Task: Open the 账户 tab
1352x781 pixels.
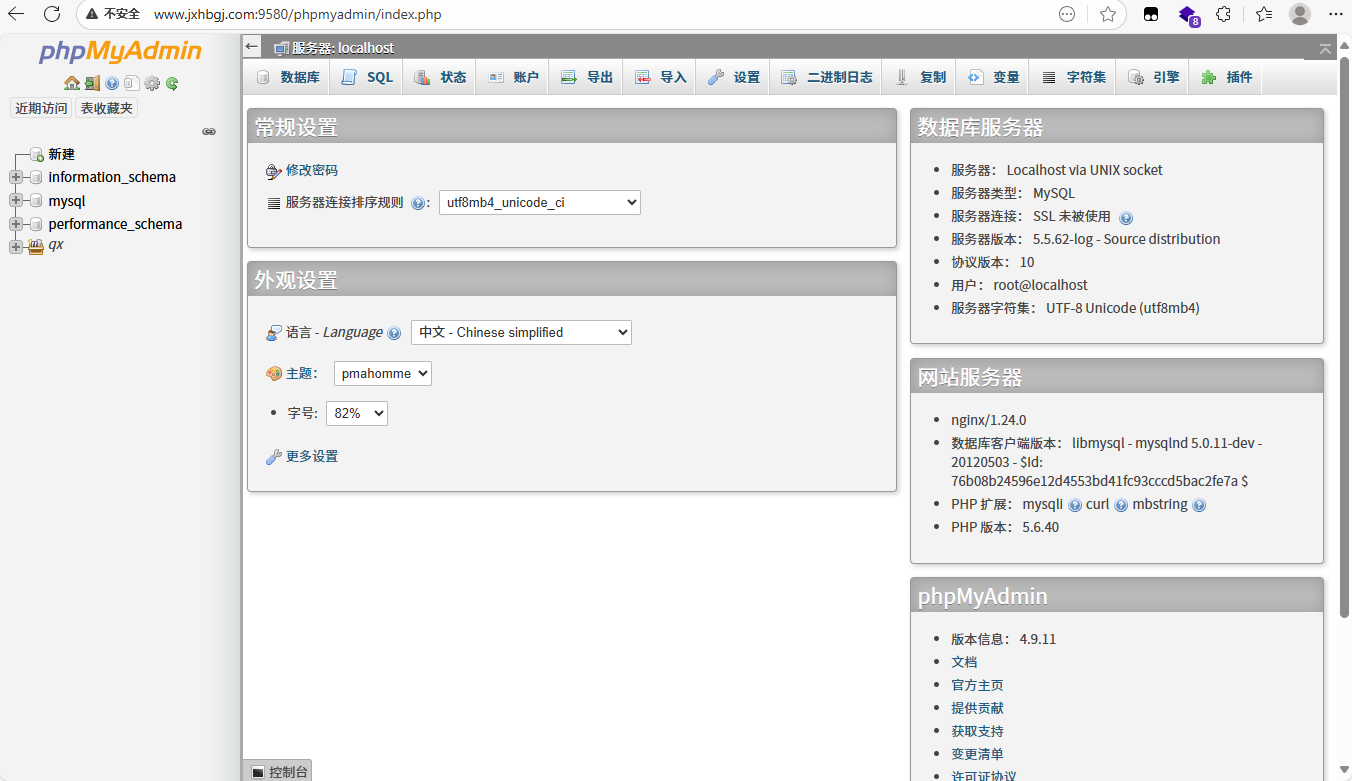Action: click(x=513, y=77)
